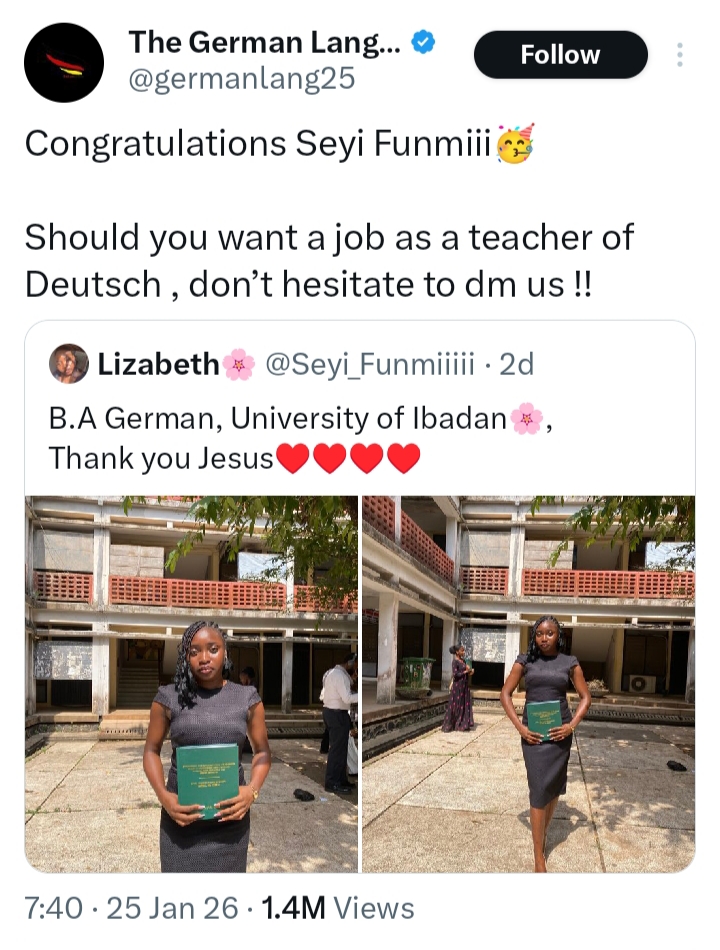The height and width of the screenshot is (950, 720).
Task: Tap the red hearts emoji row
Action: pyautogui.click(x=348, y=459)
